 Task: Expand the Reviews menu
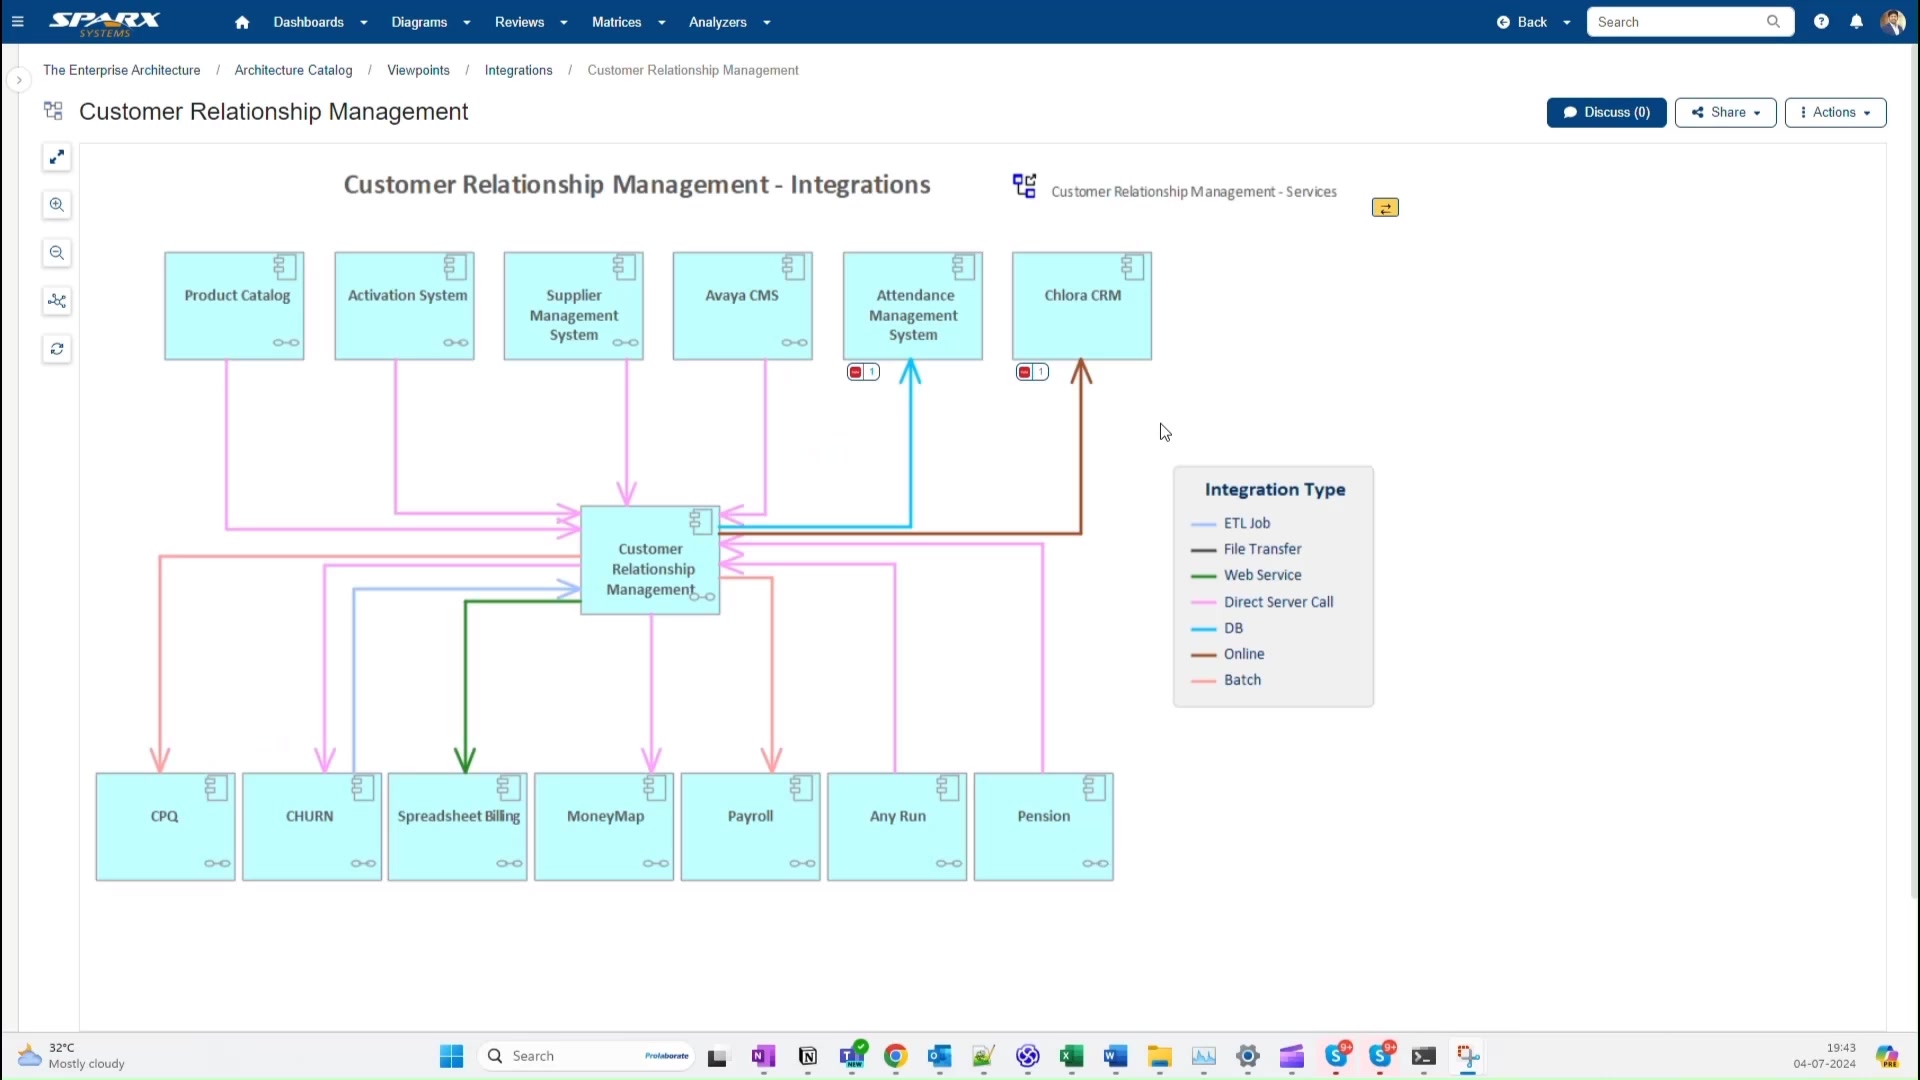(531, 22)
